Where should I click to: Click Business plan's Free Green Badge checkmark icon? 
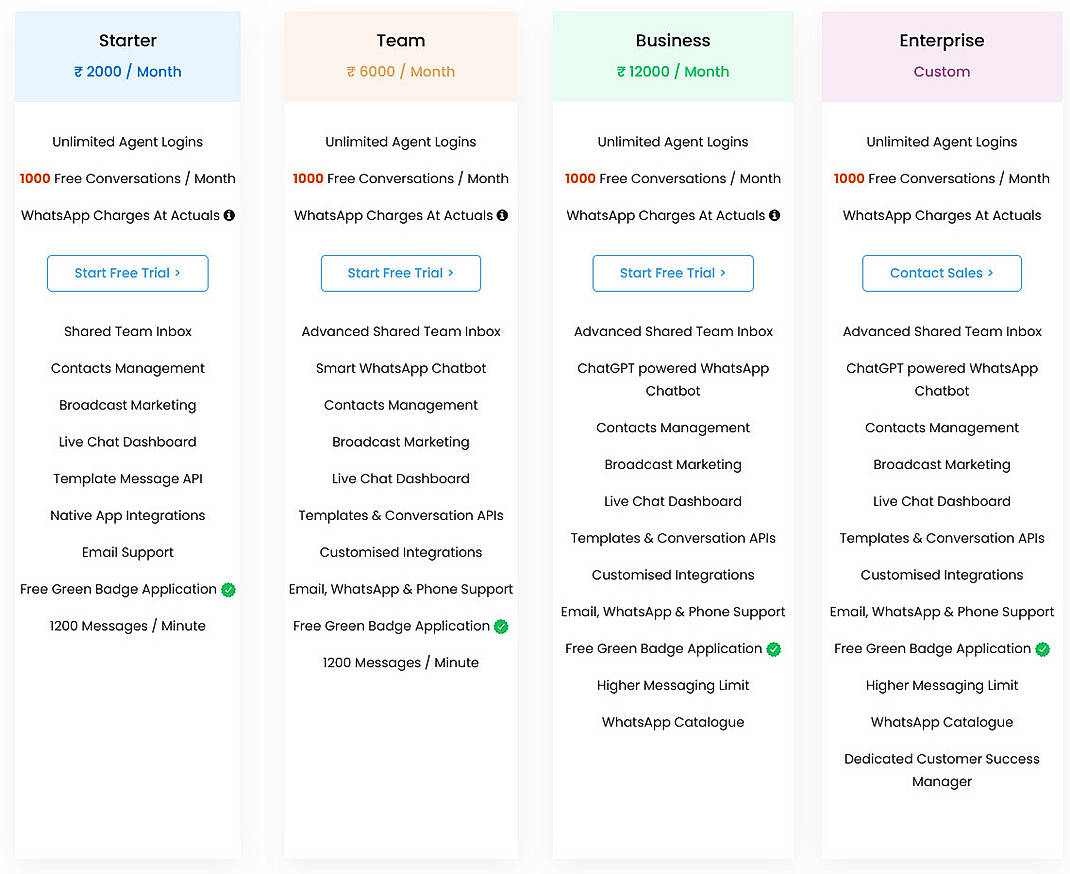click(x=772, y=649)
